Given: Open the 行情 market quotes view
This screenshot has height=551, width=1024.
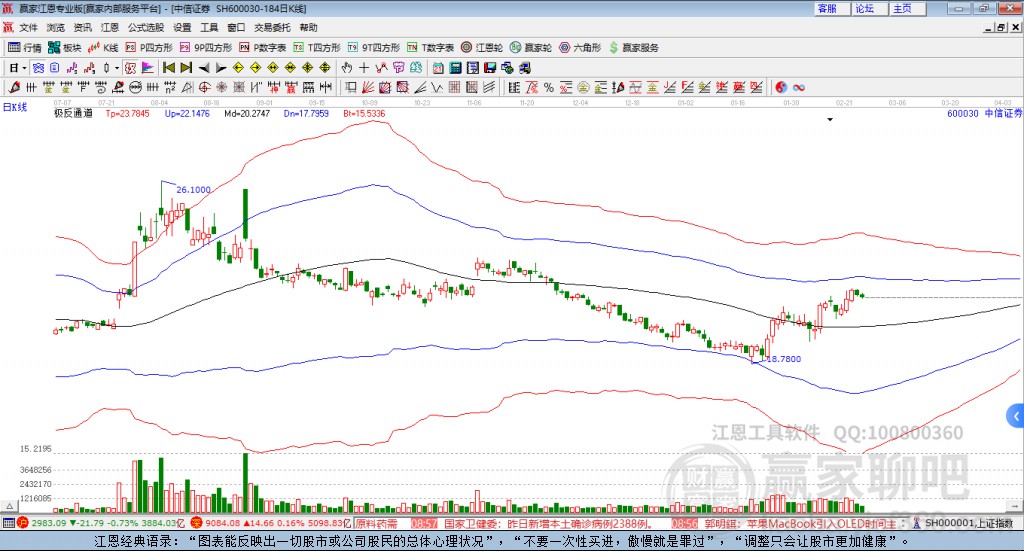Looking at the screenshot, I should [24, 48].
